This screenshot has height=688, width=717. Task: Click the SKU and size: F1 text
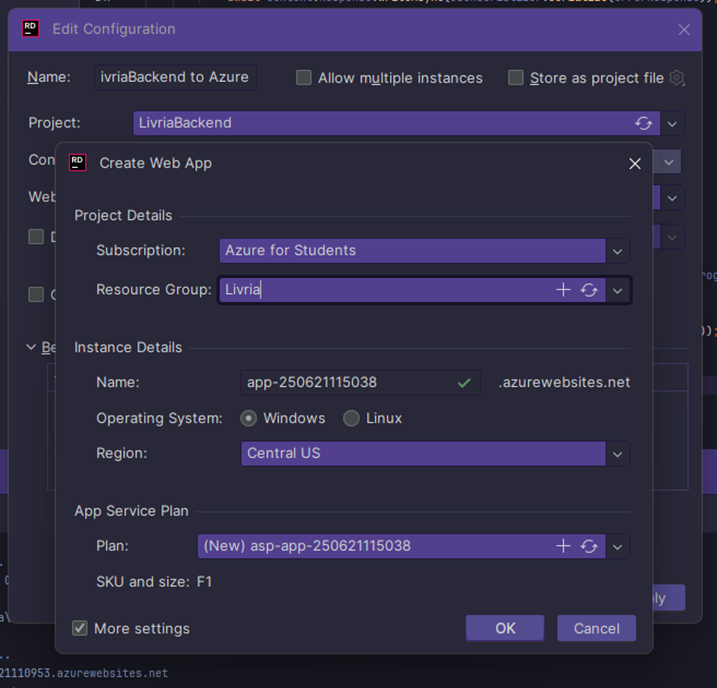[154, 582]
